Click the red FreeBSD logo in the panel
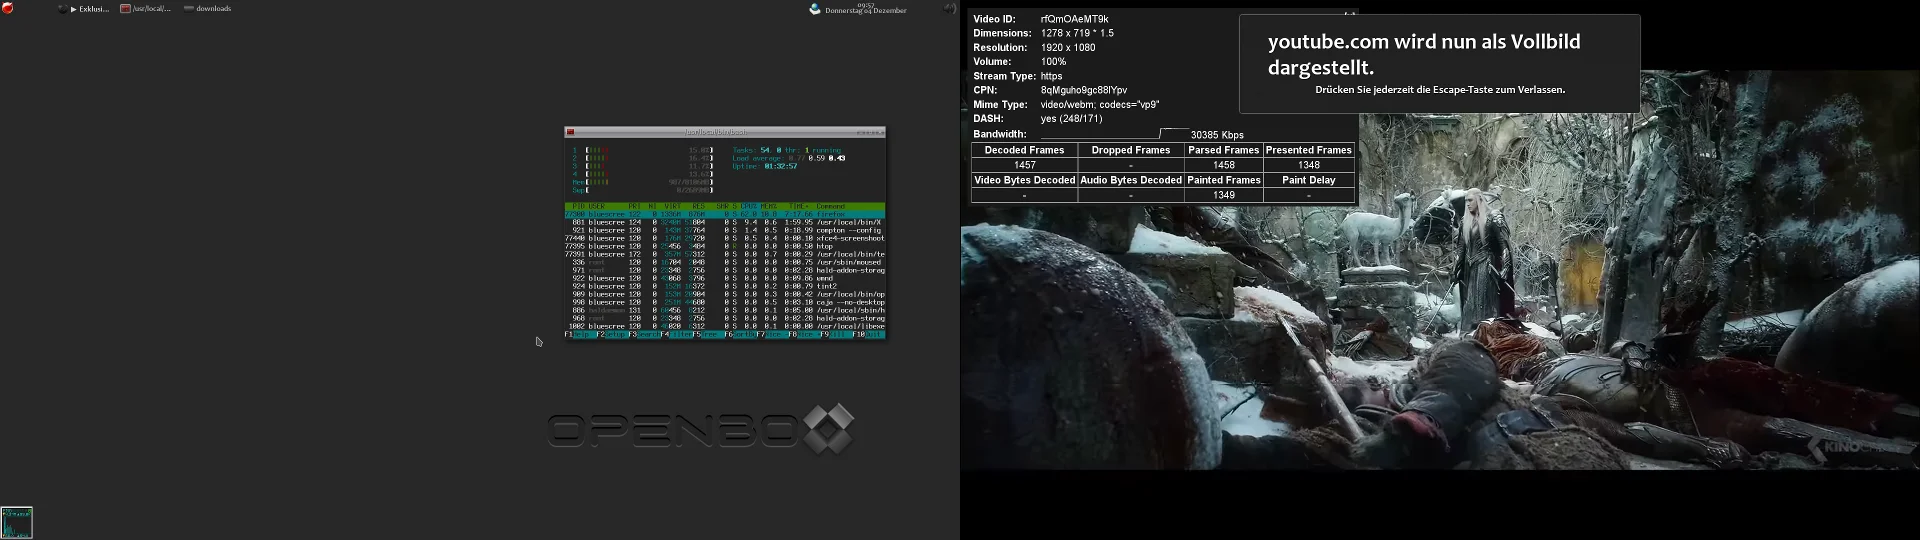Screen dimensions: 1920x540 [8, 8]
